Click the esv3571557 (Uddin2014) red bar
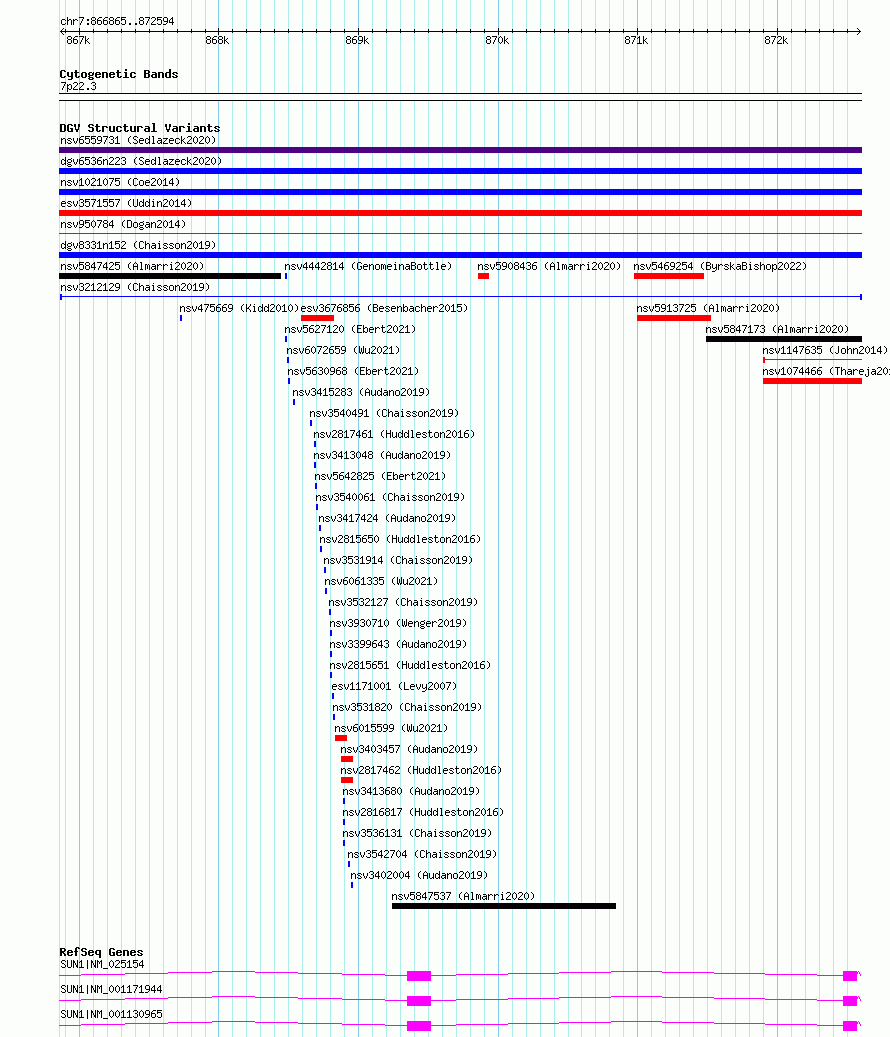 point(460,213)
